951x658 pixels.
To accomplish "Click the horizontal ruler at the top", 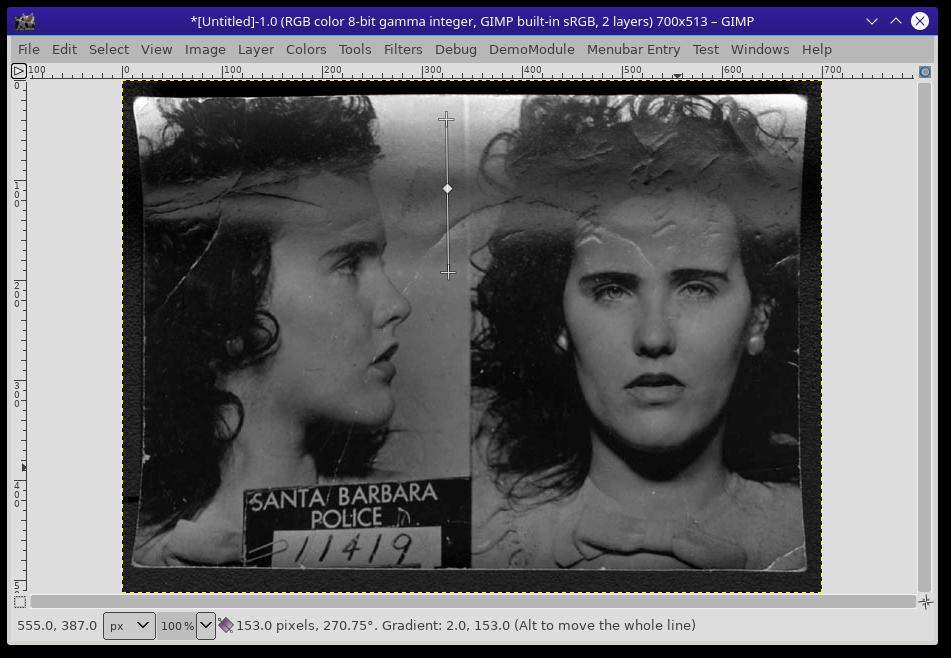I will (471, 72).
